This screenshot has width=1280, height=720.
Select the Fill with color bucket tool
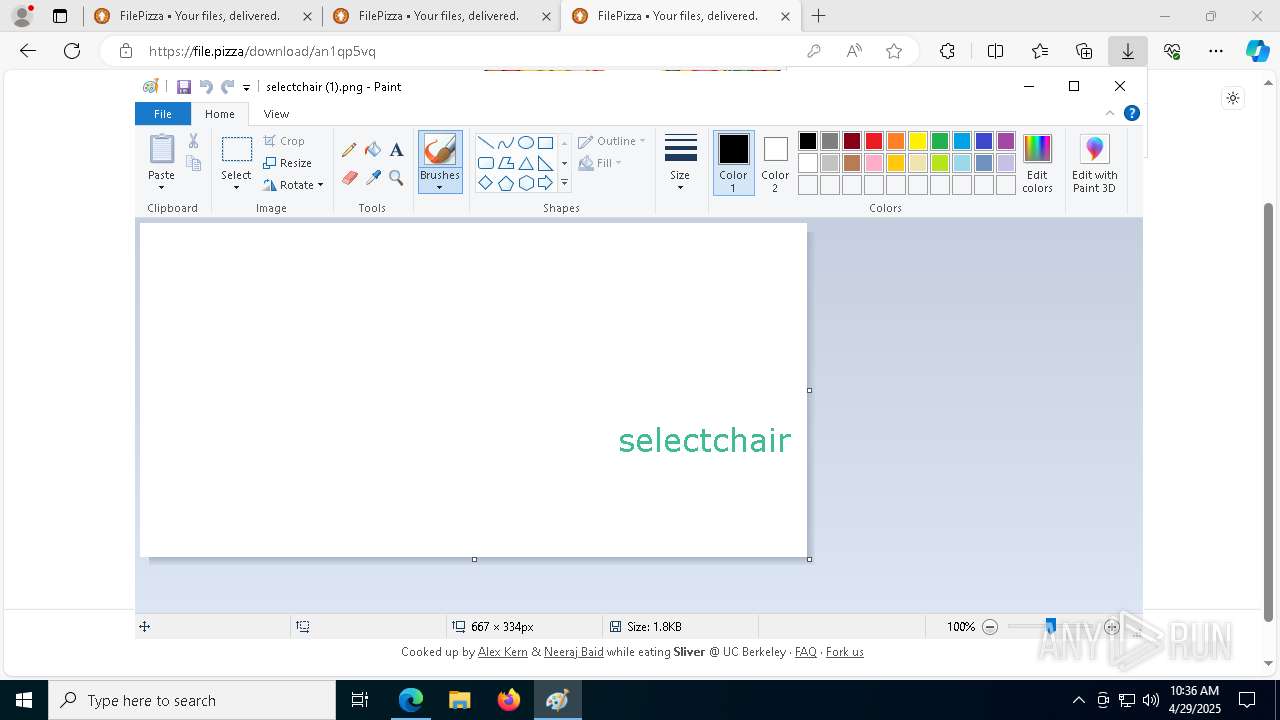[373, 150]
